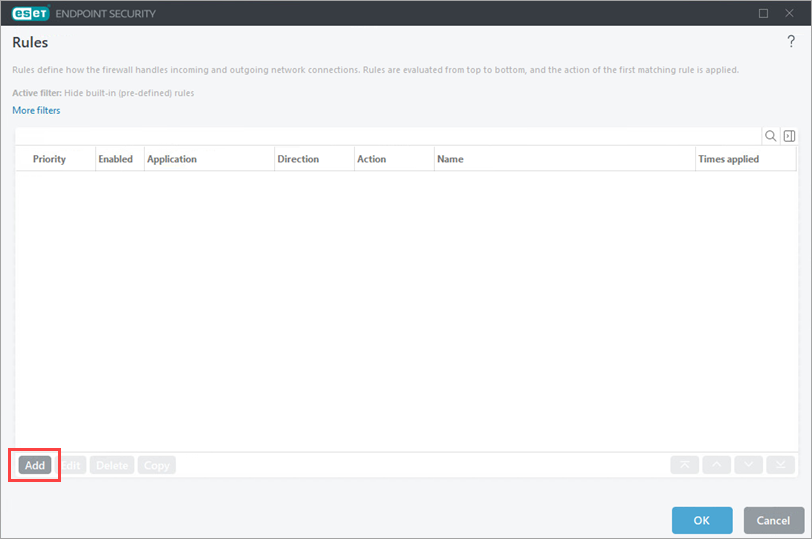Viewport: 812px width, 539px height.
Task: Move rule up one position
Action: [x=716, y=465]
